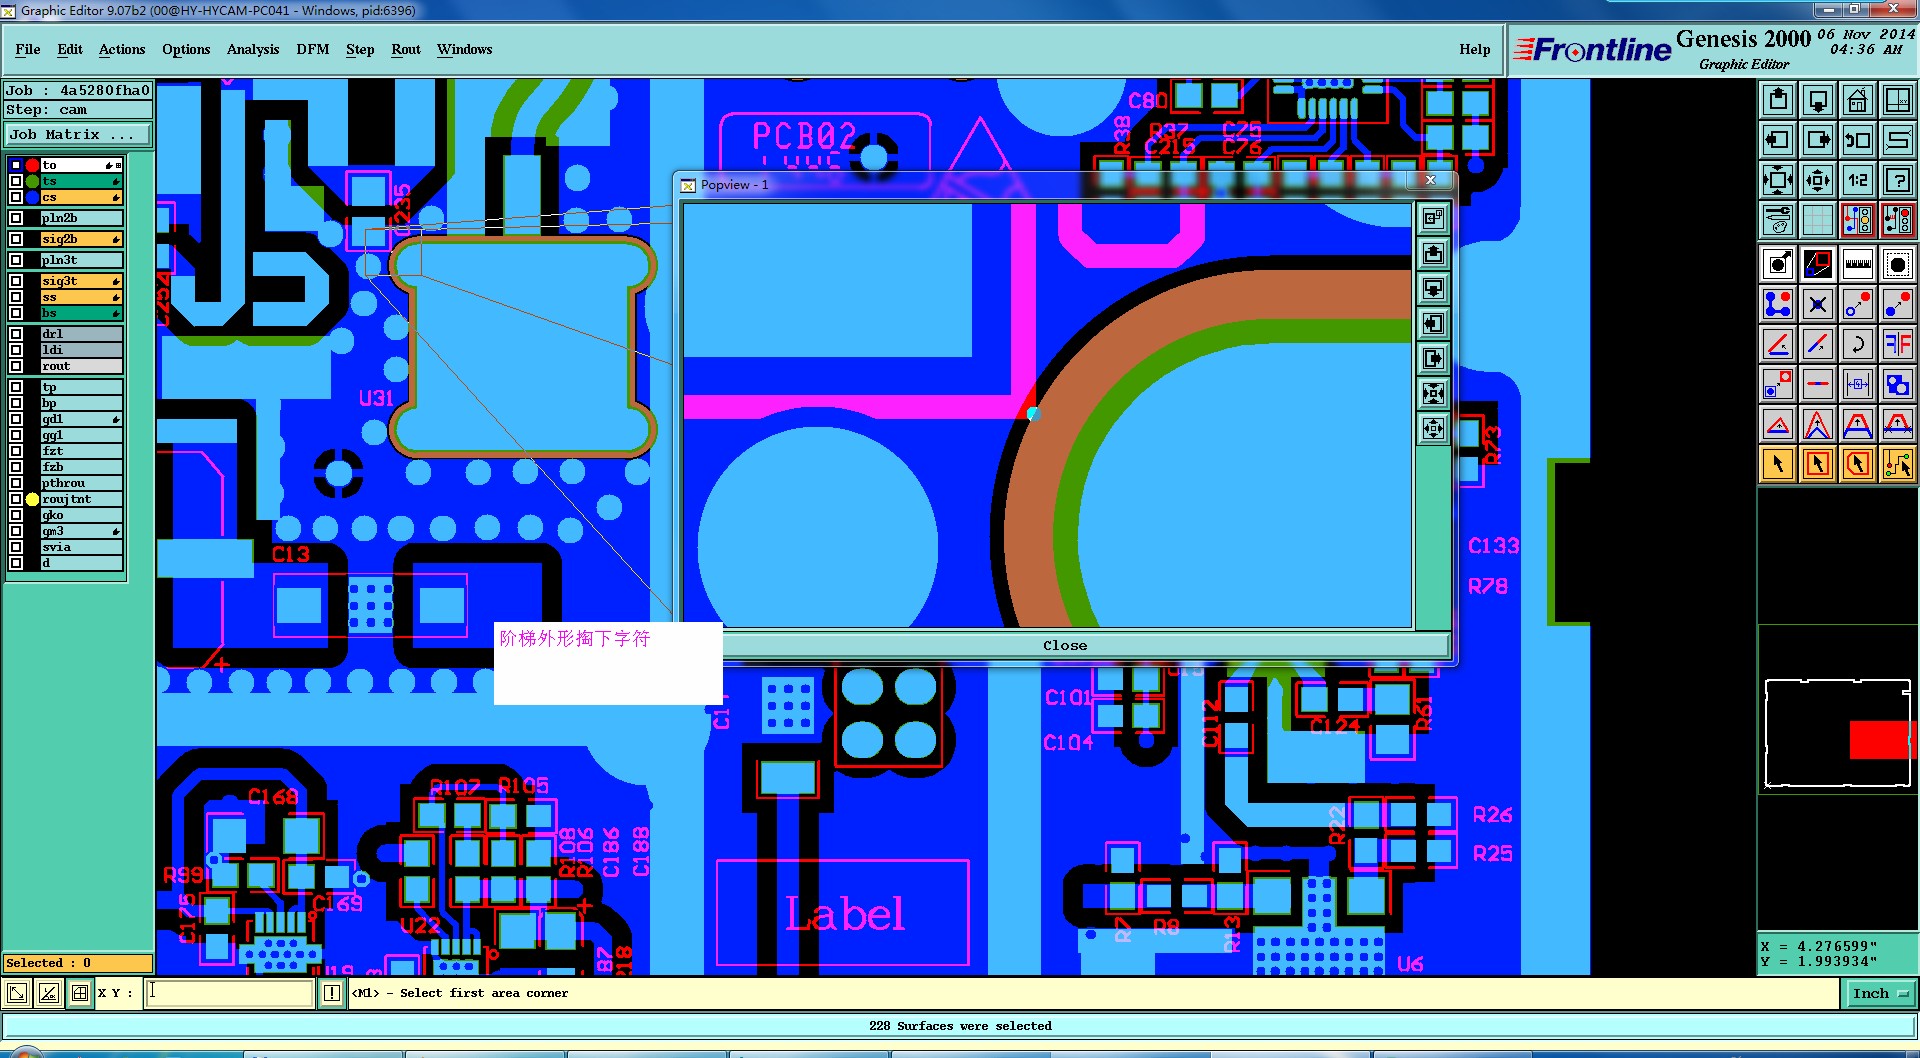This screenshot has width=1920, height=1058.
Task: Click the blue color dot of layer cs
Action: pyautogui.click(x=32, y=197)
